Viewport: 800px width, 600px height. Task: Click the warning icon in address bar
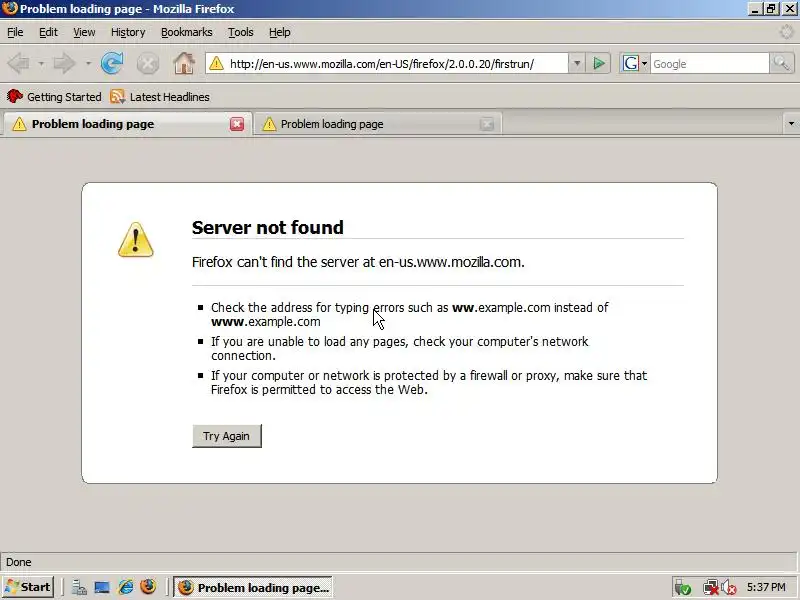(x=216, y=64)
